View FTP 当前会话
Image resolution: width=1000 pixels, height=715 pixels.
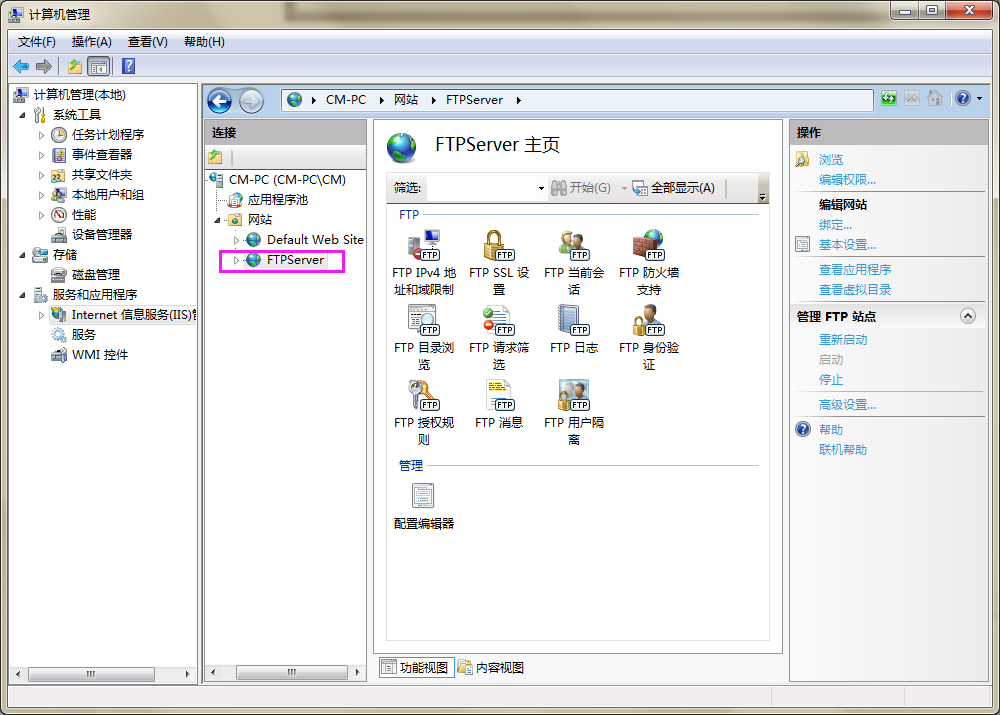(573, 250)
